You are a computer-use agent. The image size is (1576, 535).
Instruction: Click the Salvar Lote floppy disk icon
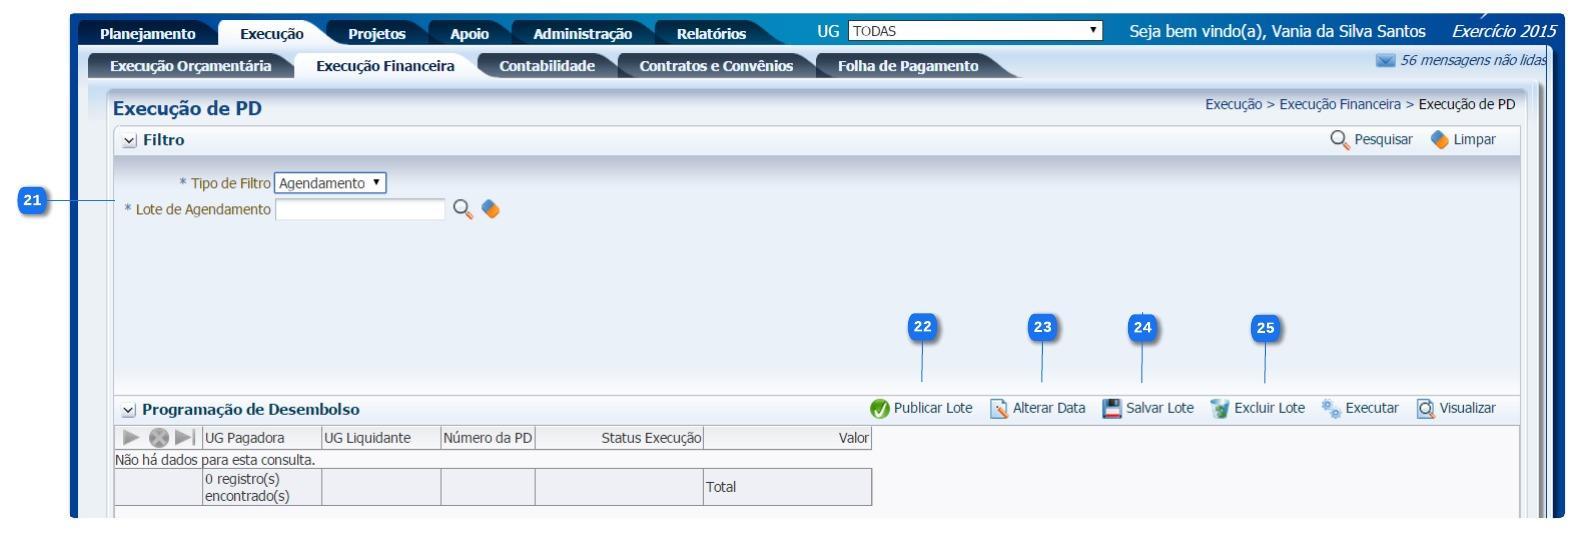tap(1112, 409)
